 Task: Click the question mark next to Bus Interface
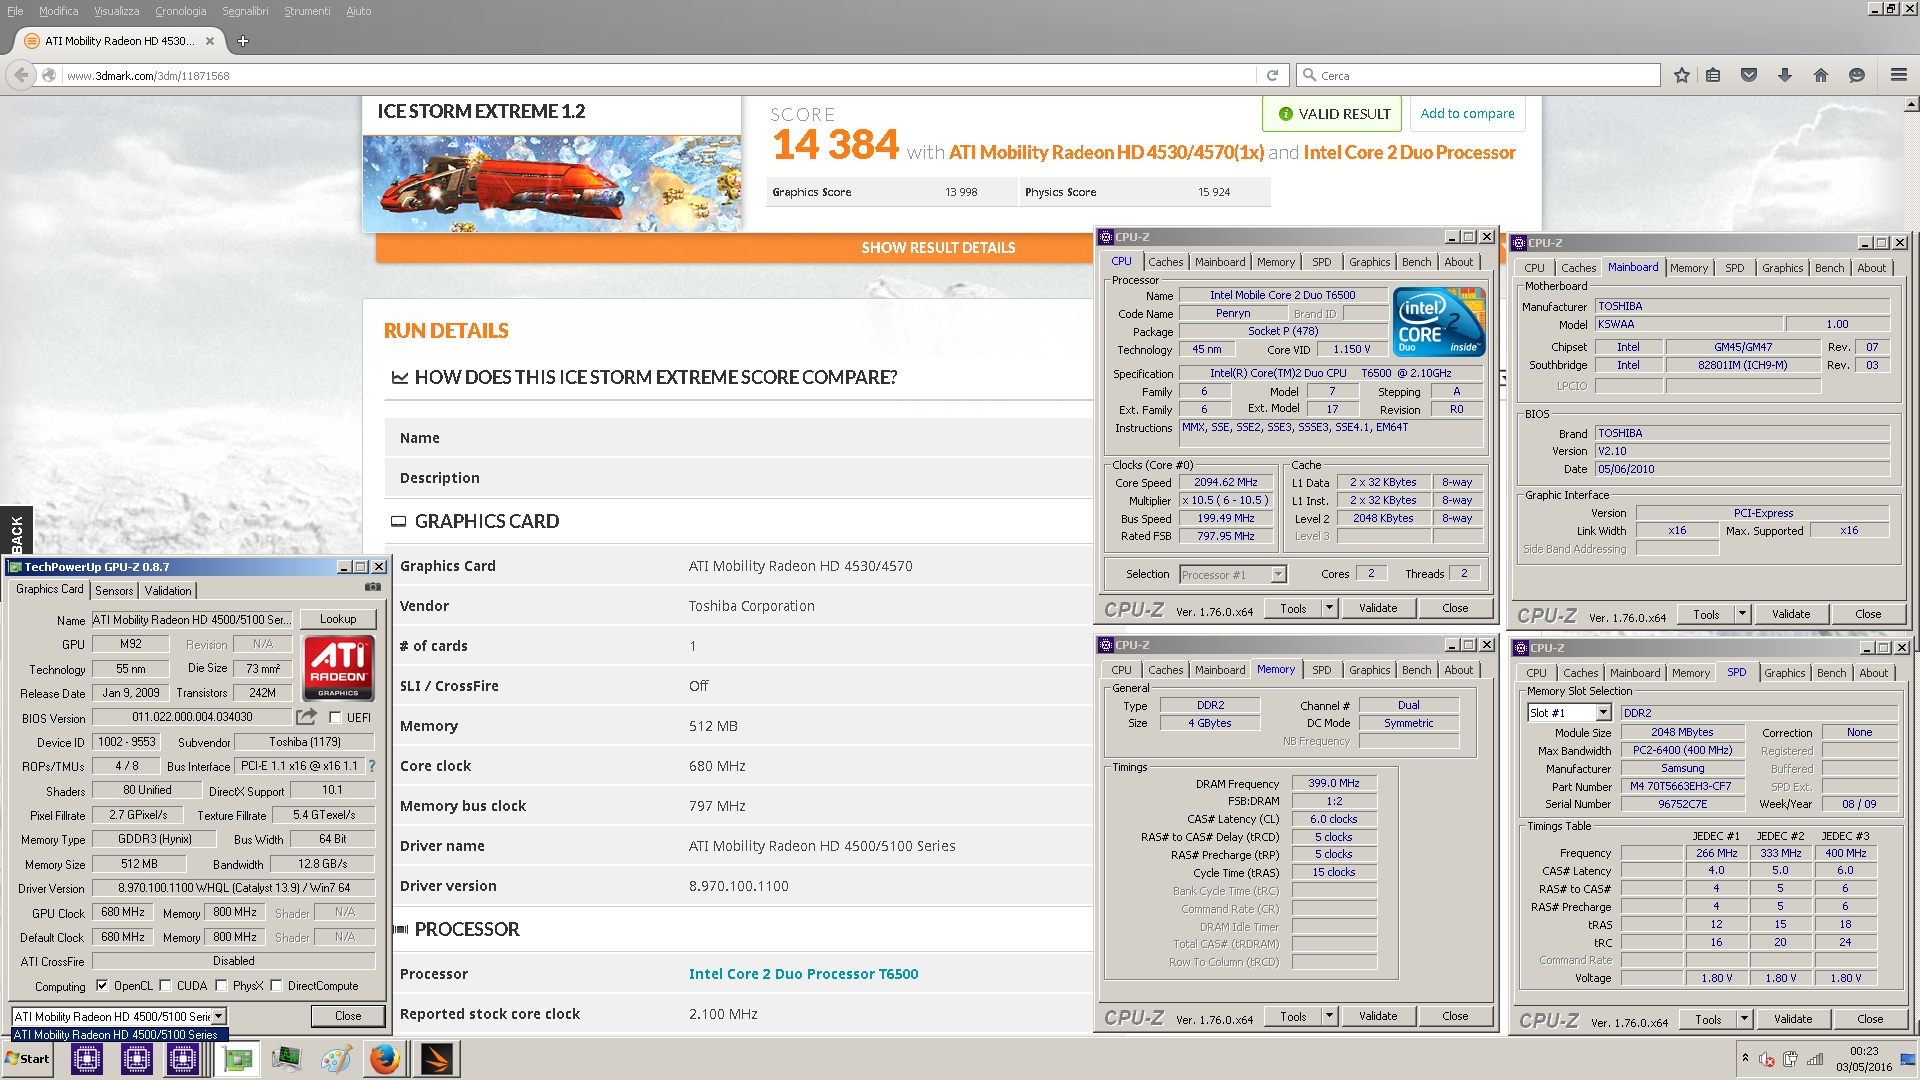(x=372, y=766)
